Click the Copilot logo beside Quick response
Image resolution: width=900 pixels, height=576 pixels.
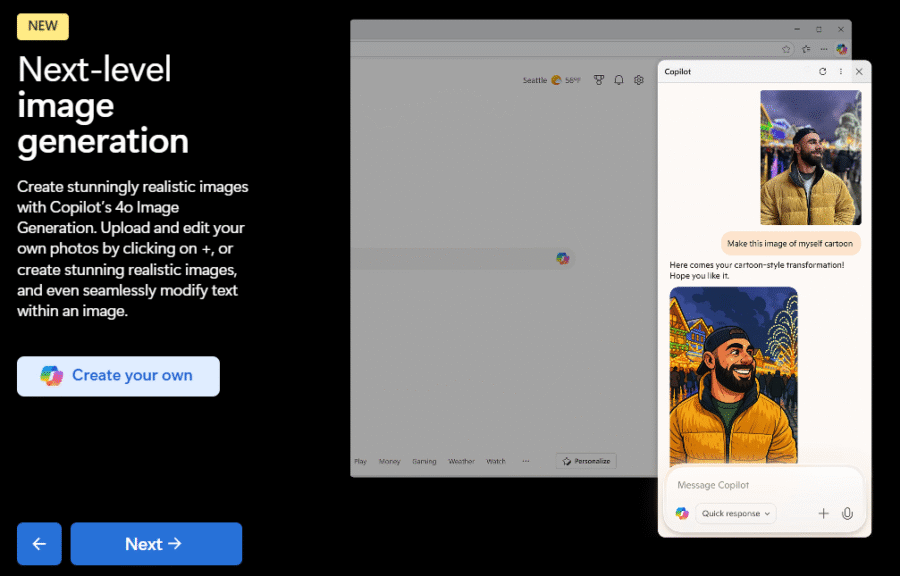(682, 513)
